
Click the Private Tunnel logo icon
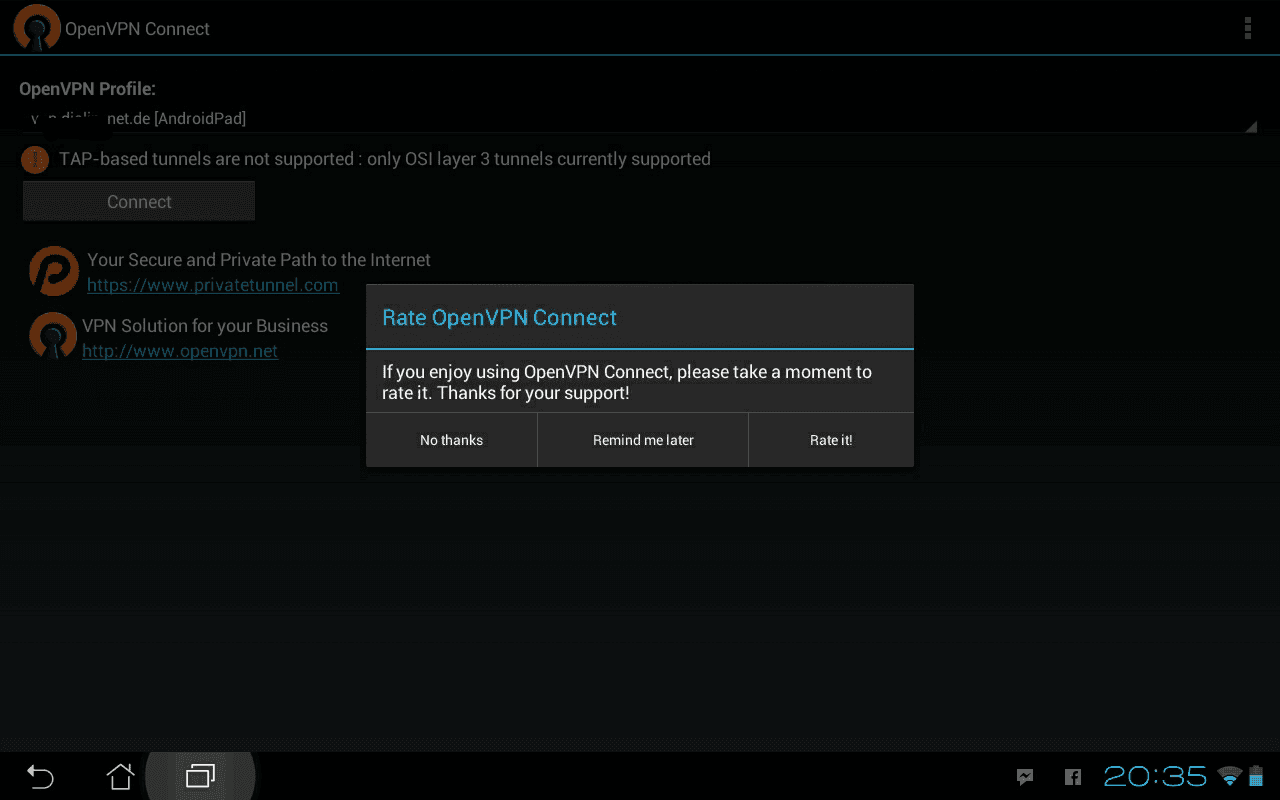tap(54, 271)
